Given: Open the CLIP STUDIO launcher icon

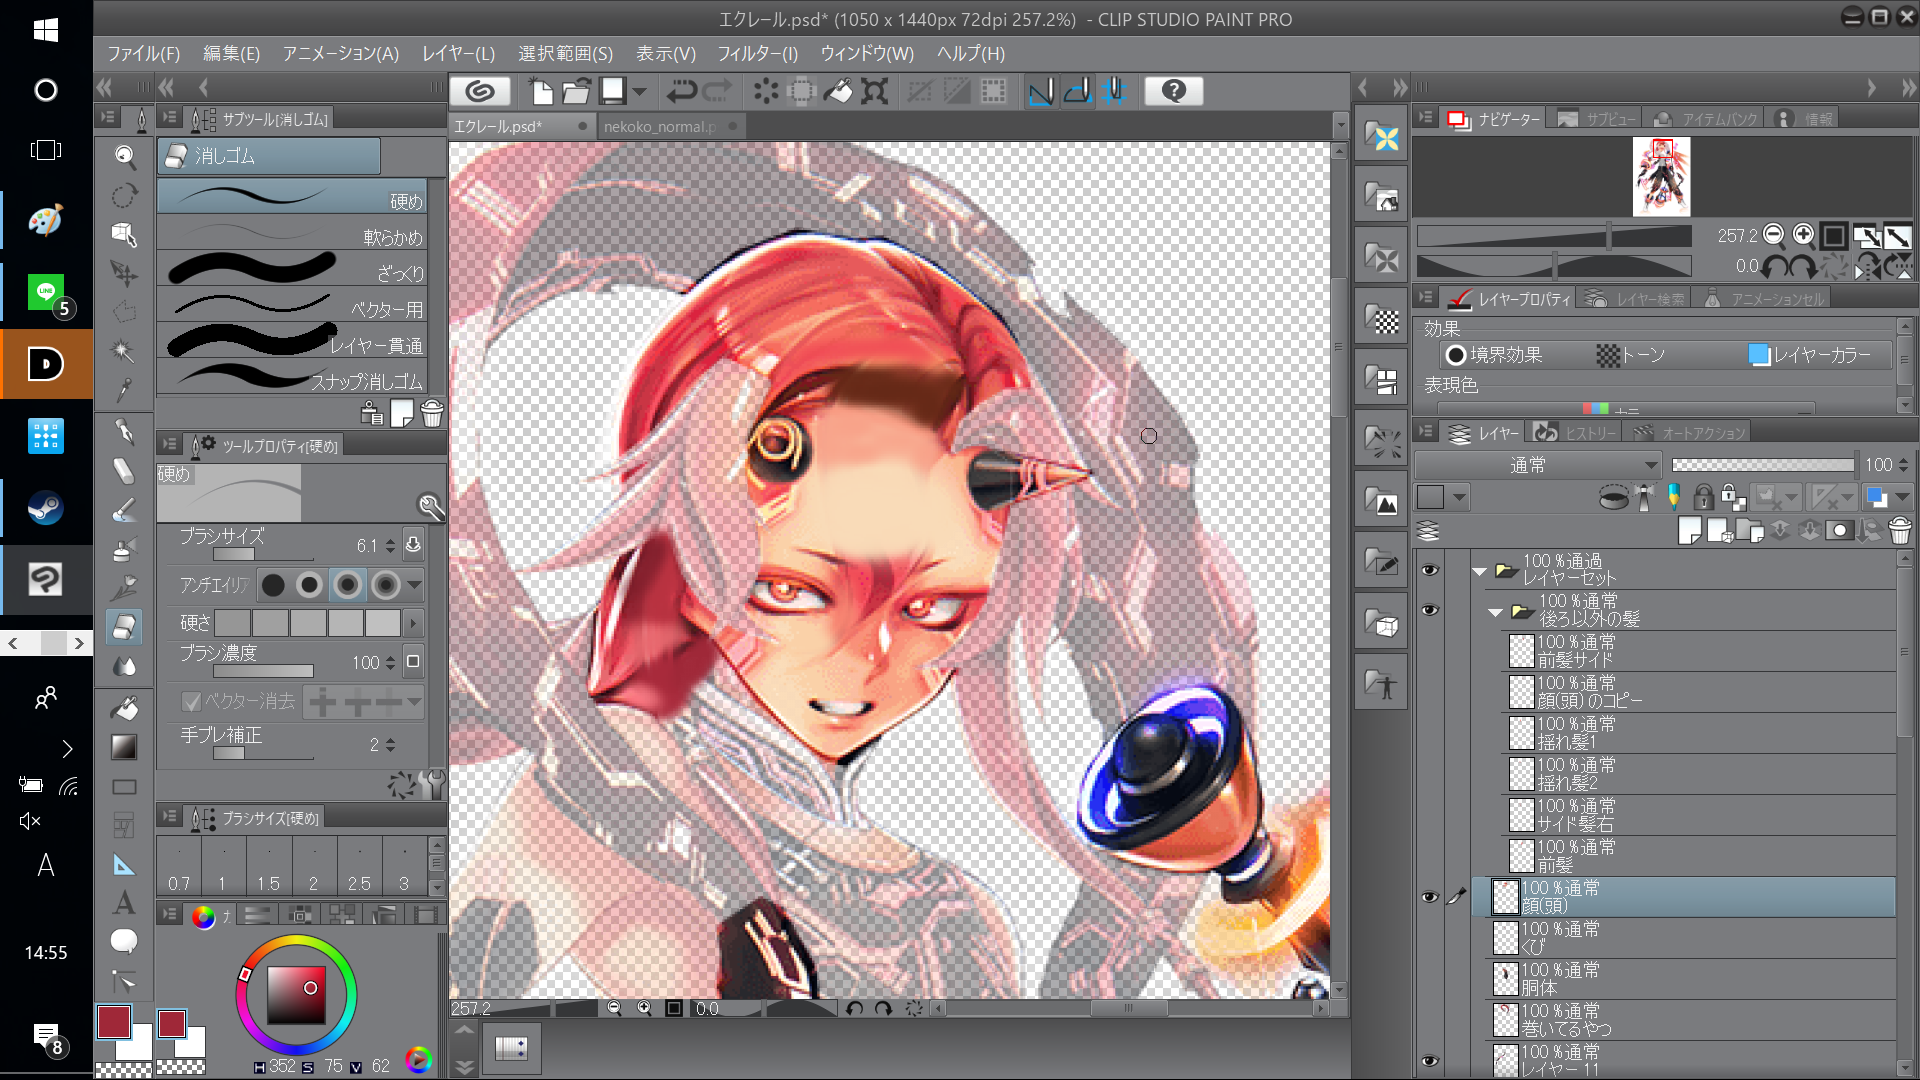Looking at the screenshot, I should (x=480, y=91).
